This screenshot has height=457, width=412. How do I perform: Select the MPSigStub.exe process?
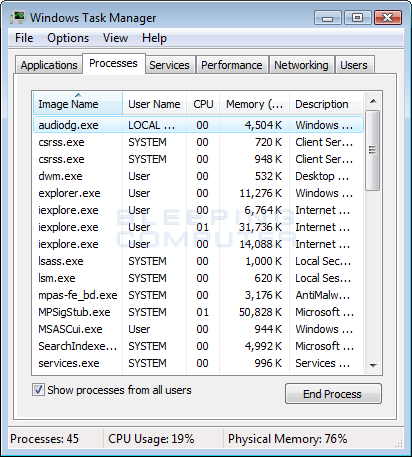(x=198, y=312)
